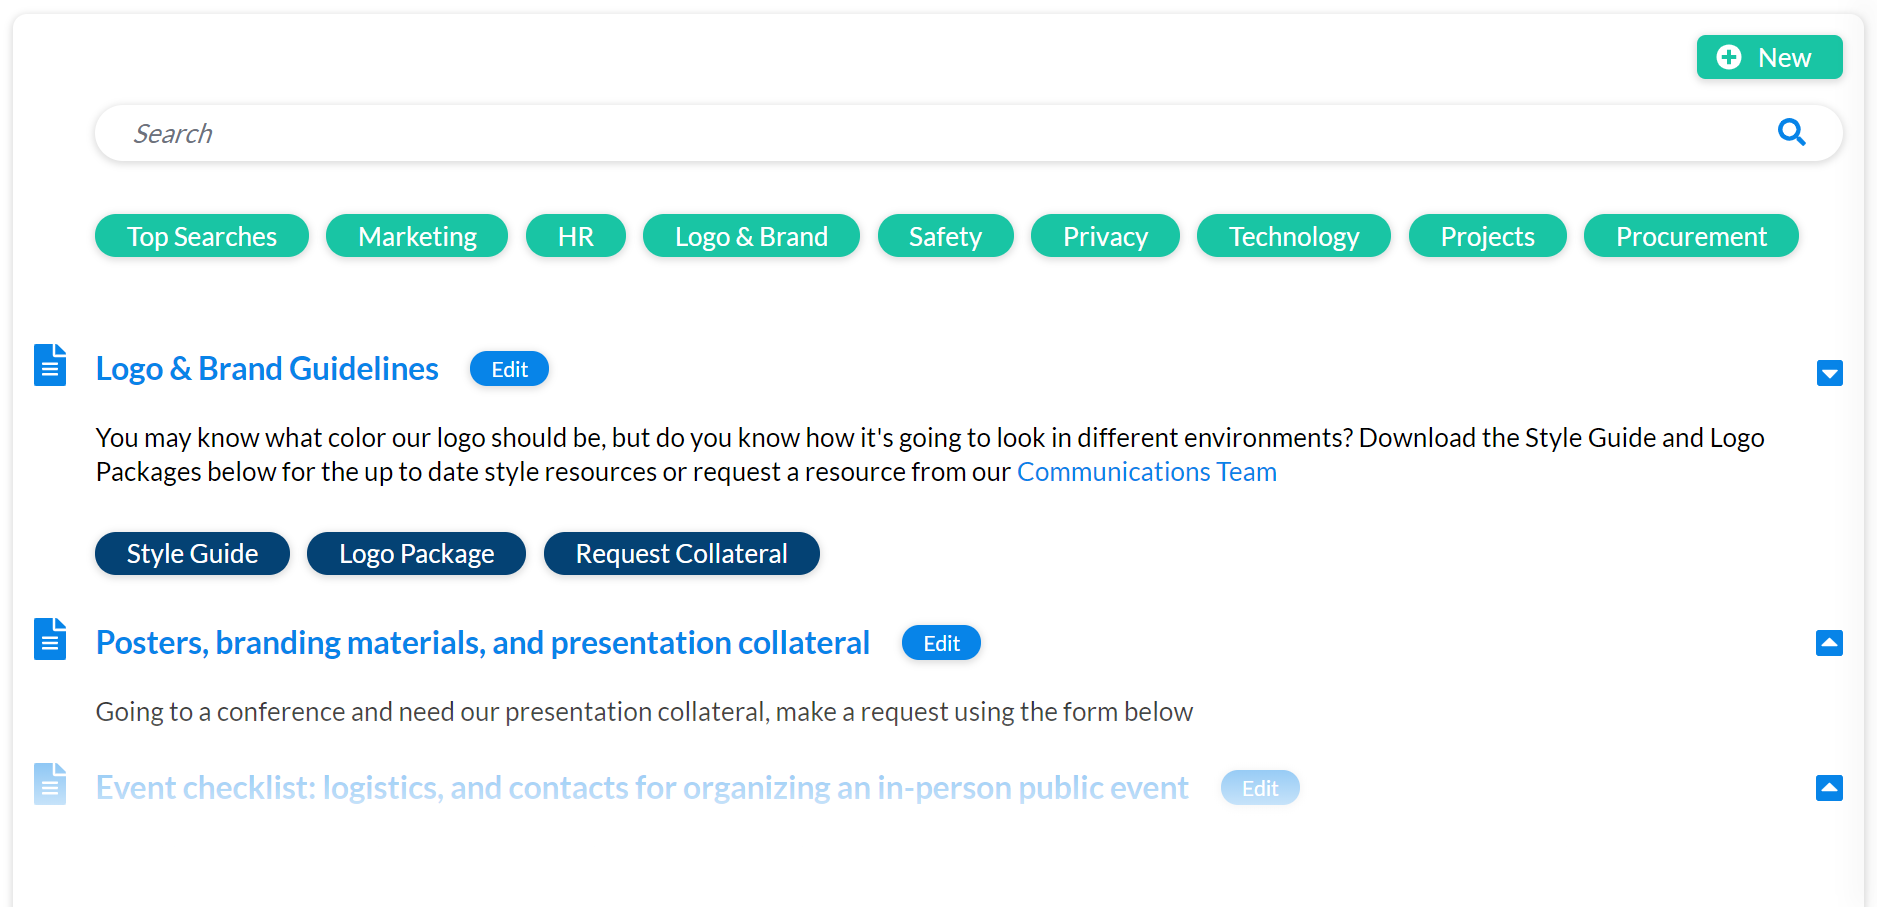Image resolution: width=1877 pixels, height=907 pixels.
Task: Open the Style Guide download button
Action: point(192,553)
